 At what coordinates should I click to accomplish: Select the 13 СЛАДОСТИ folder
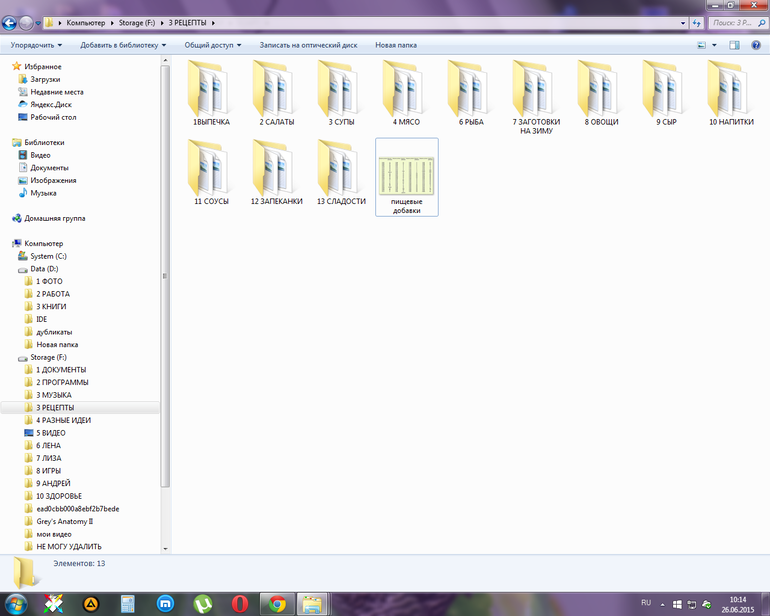click(x=341, y=172)
